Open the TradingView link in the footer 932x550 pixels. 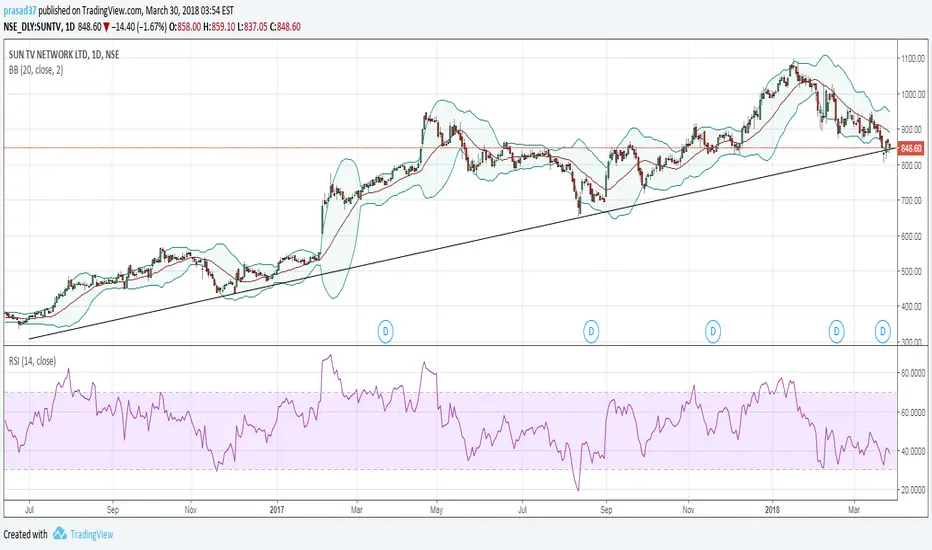(92, 534)
